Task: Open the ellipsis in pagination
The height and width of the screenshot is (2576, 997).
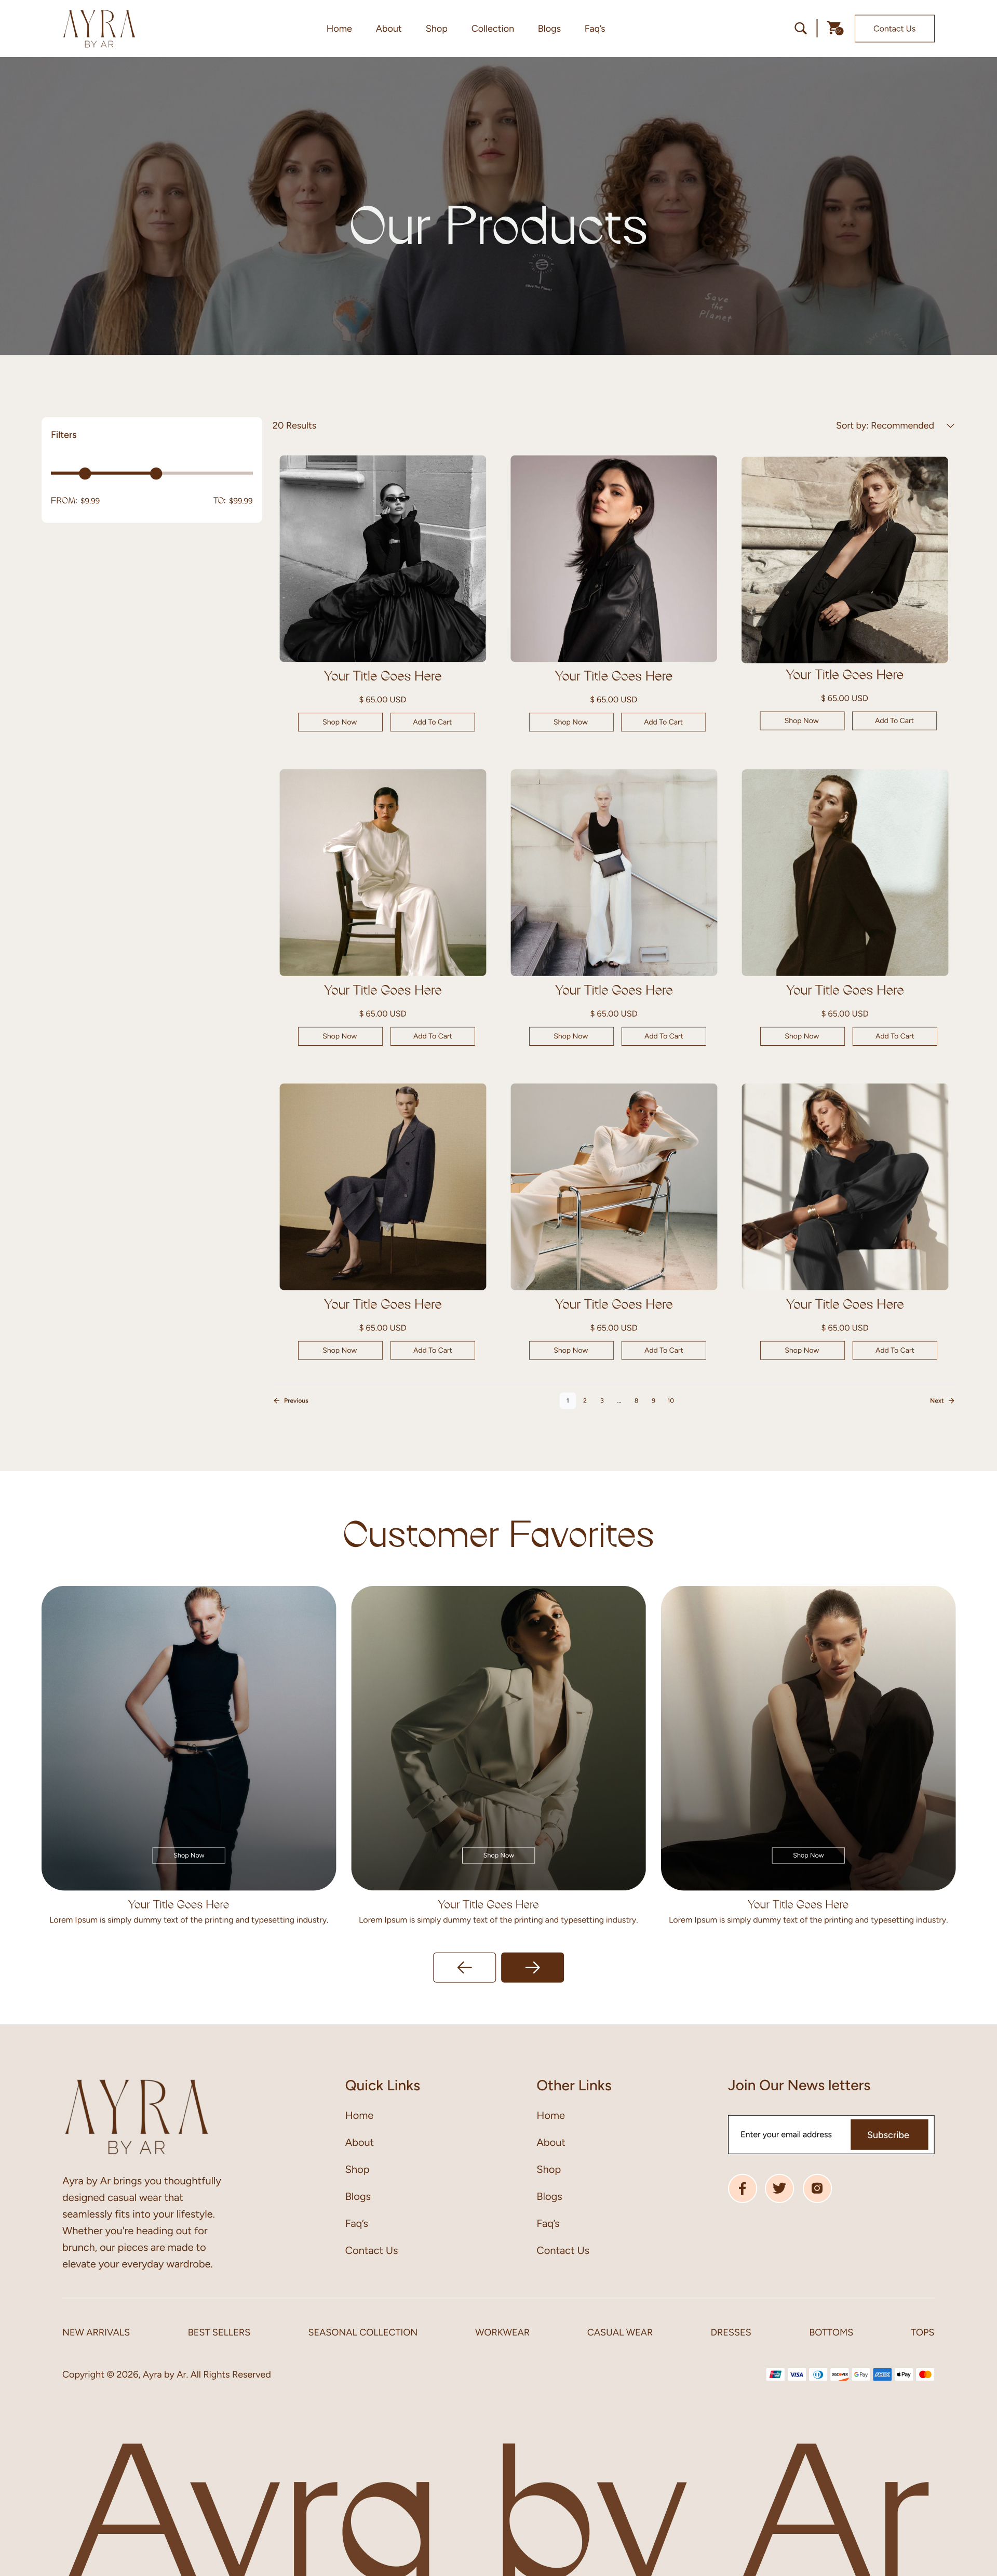Action: tap(619, 1400)
